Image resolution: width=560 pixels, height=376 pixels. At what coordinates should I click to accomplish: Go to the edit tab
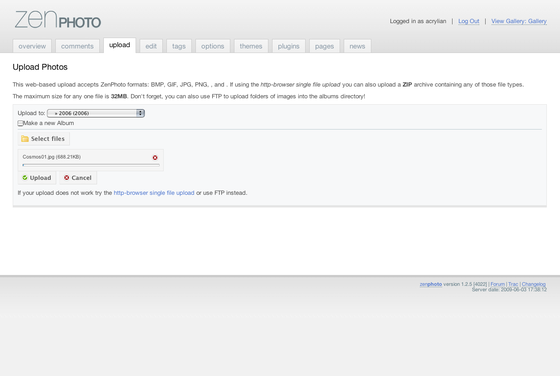(151, 46)
